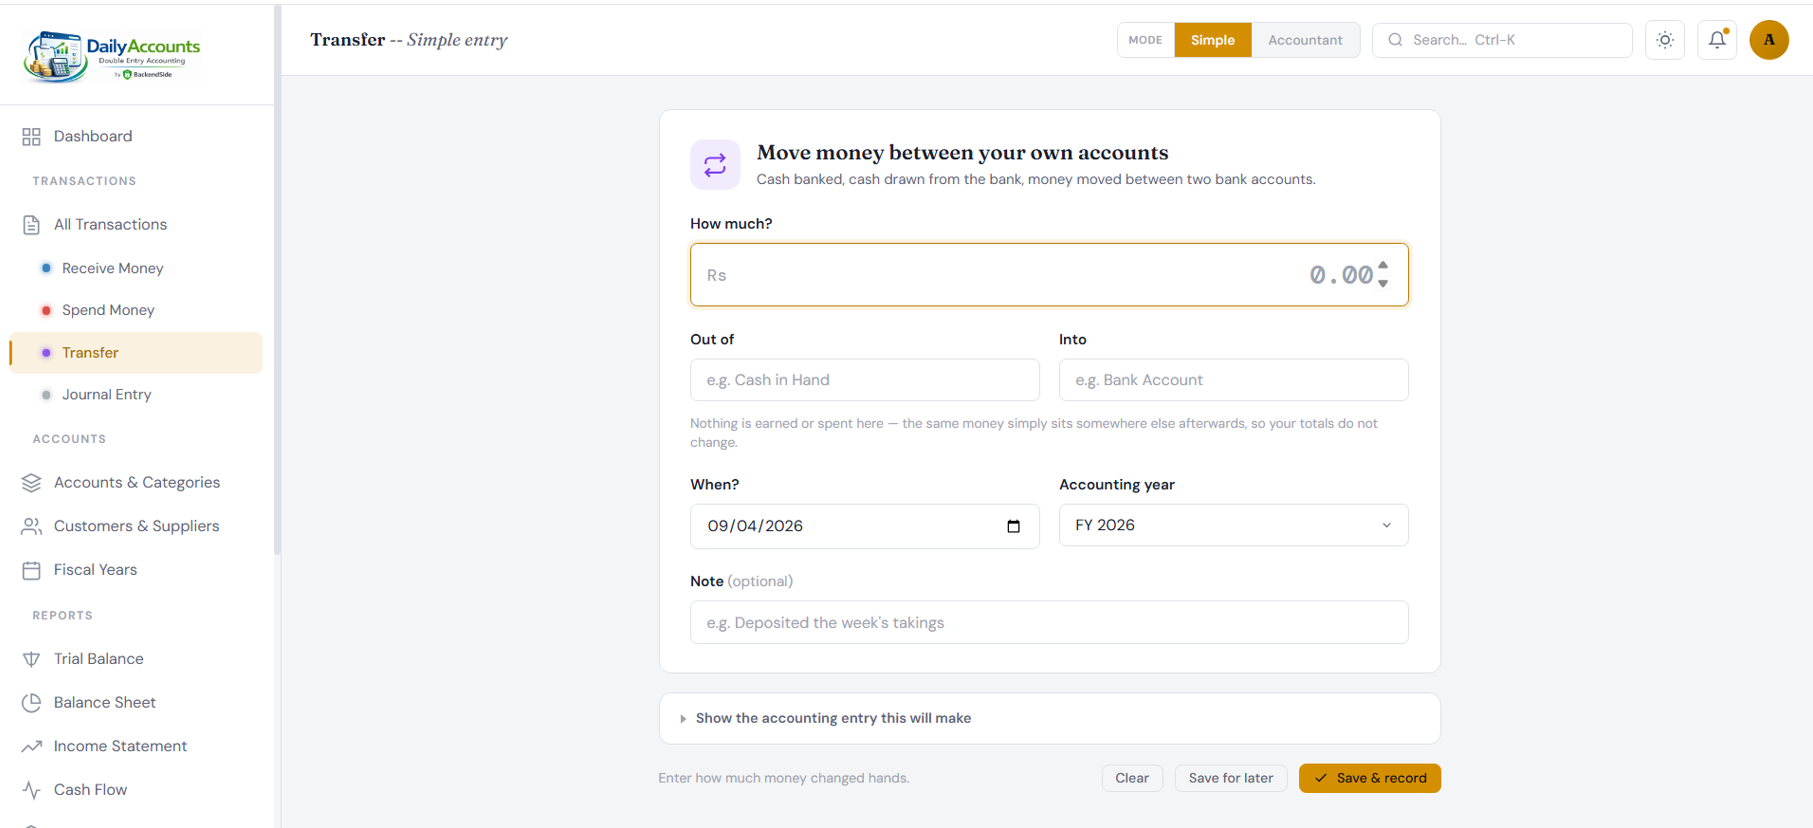Screen dimensions: 1813x828
Task: Click the sidebar scrollbar
Action: [x=277, y=280]
